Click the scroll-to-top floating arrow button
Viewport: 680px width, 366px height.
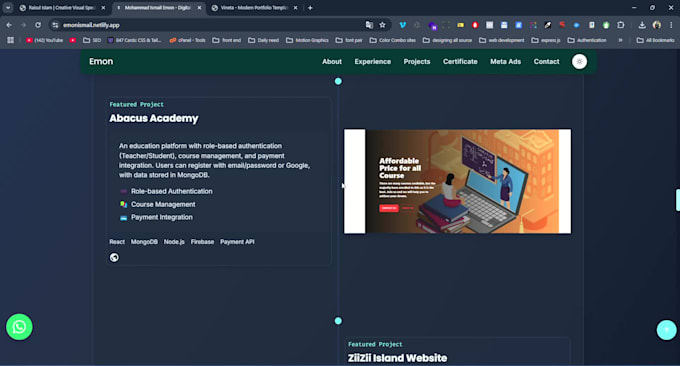pyautogui.click(x=667, y=330)
